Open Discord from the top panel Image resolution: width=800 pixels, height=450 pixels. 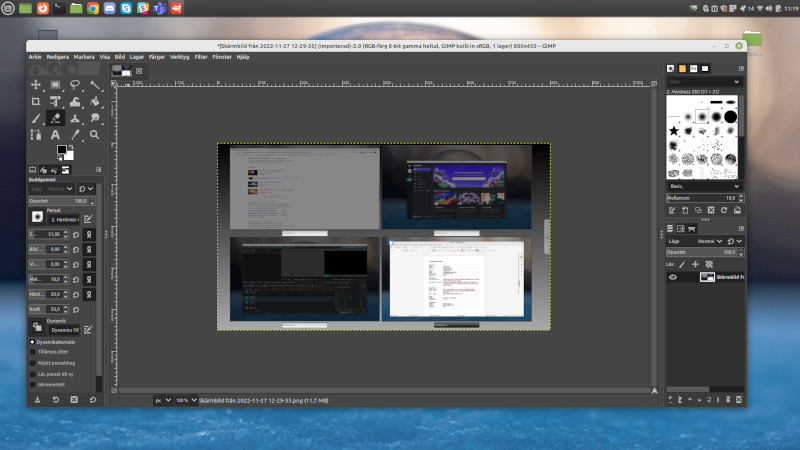tap(109, 8)
